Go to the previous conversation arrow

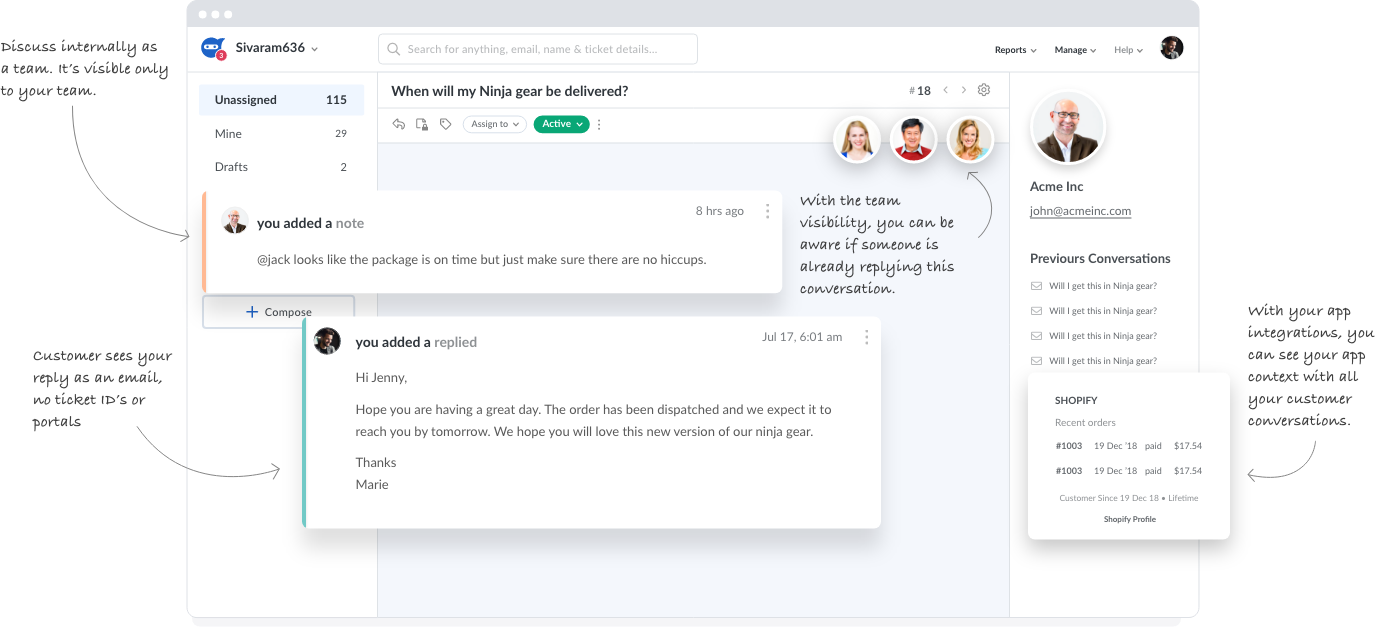946,90
